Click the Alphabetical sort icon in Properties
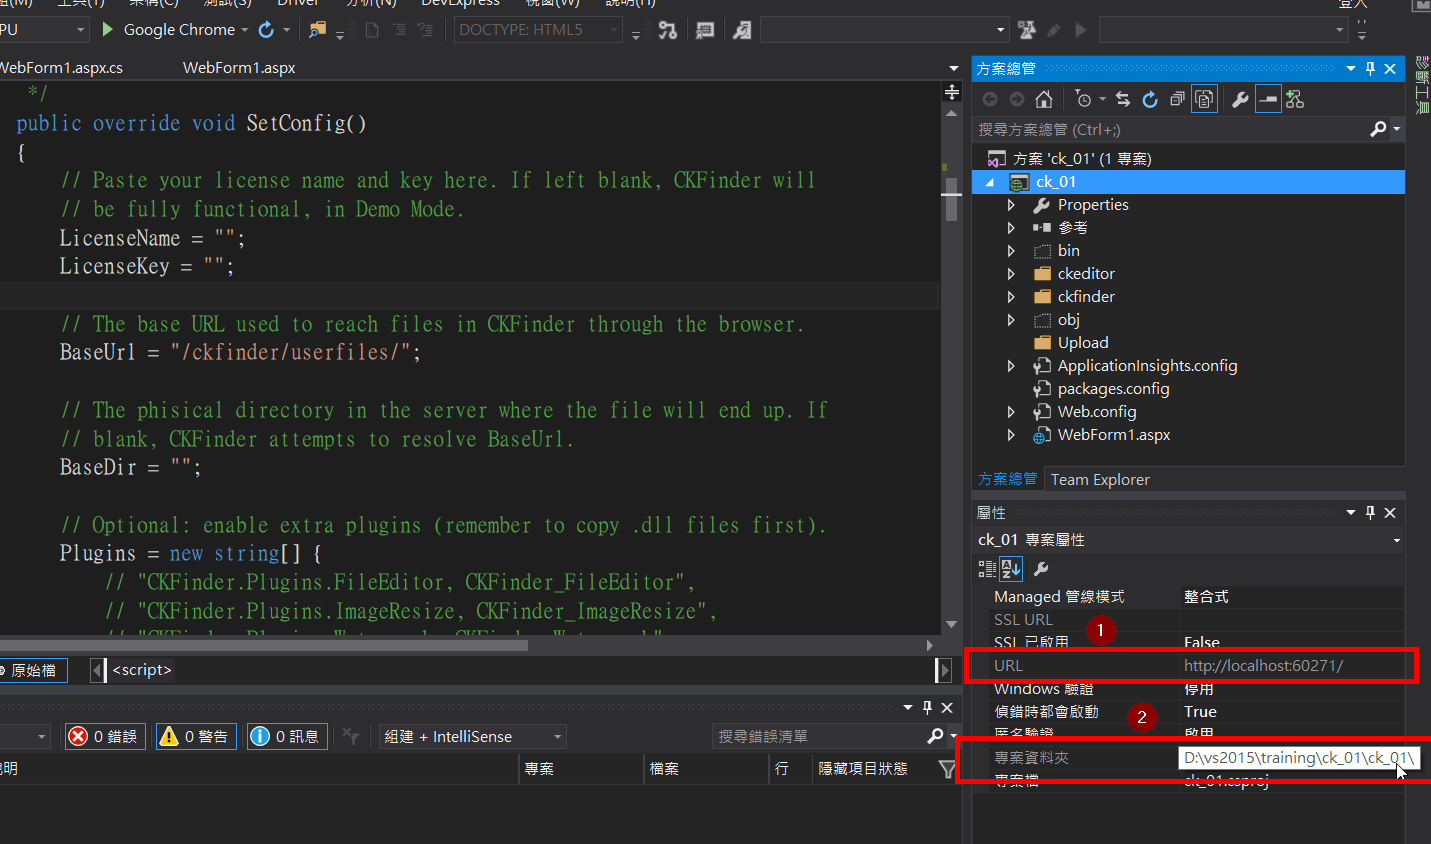The image size is (1431, 844). coord(1011,569)
